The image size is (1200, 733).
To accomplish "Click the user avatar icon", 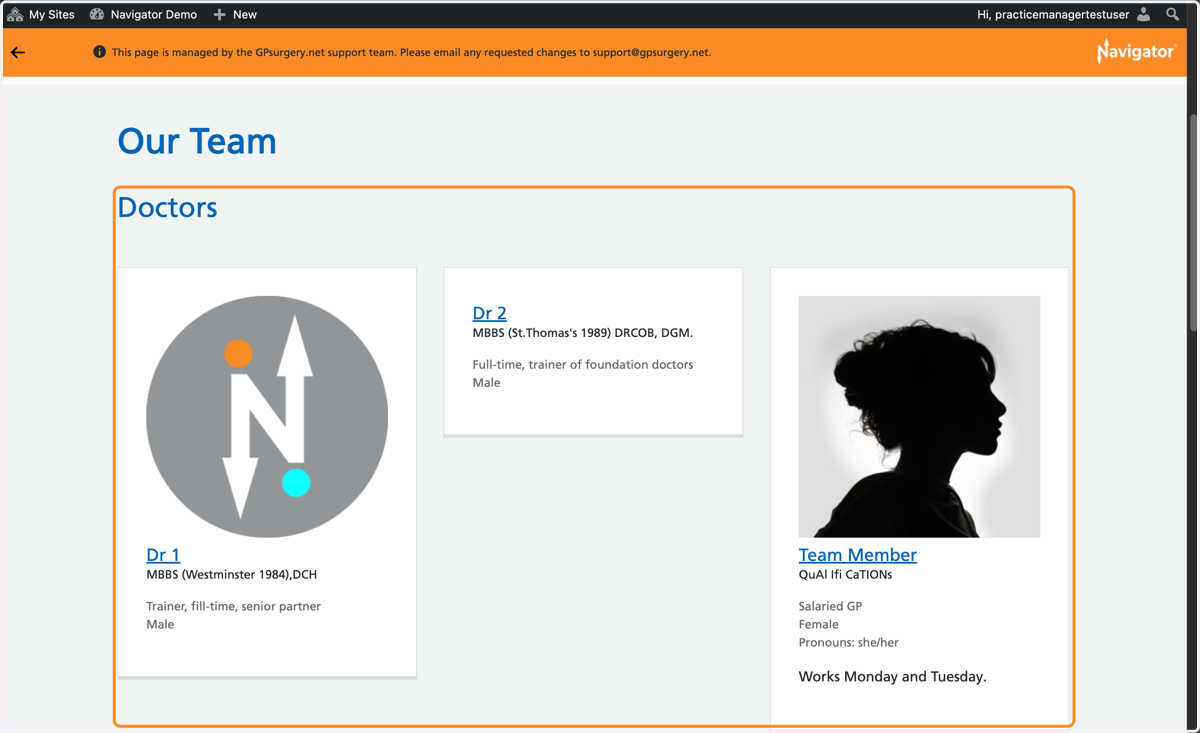I will pyautogui.click(x=1144, y=14).
